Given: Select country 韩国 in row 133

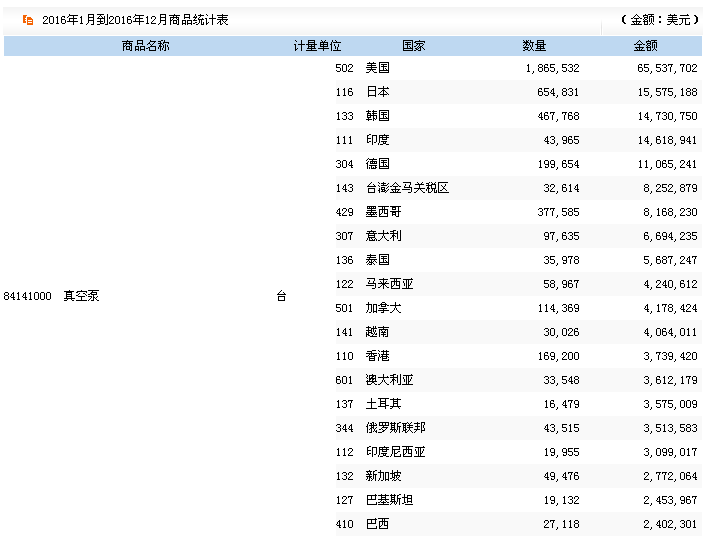Looking at the screenshot, I should [378, 116].
